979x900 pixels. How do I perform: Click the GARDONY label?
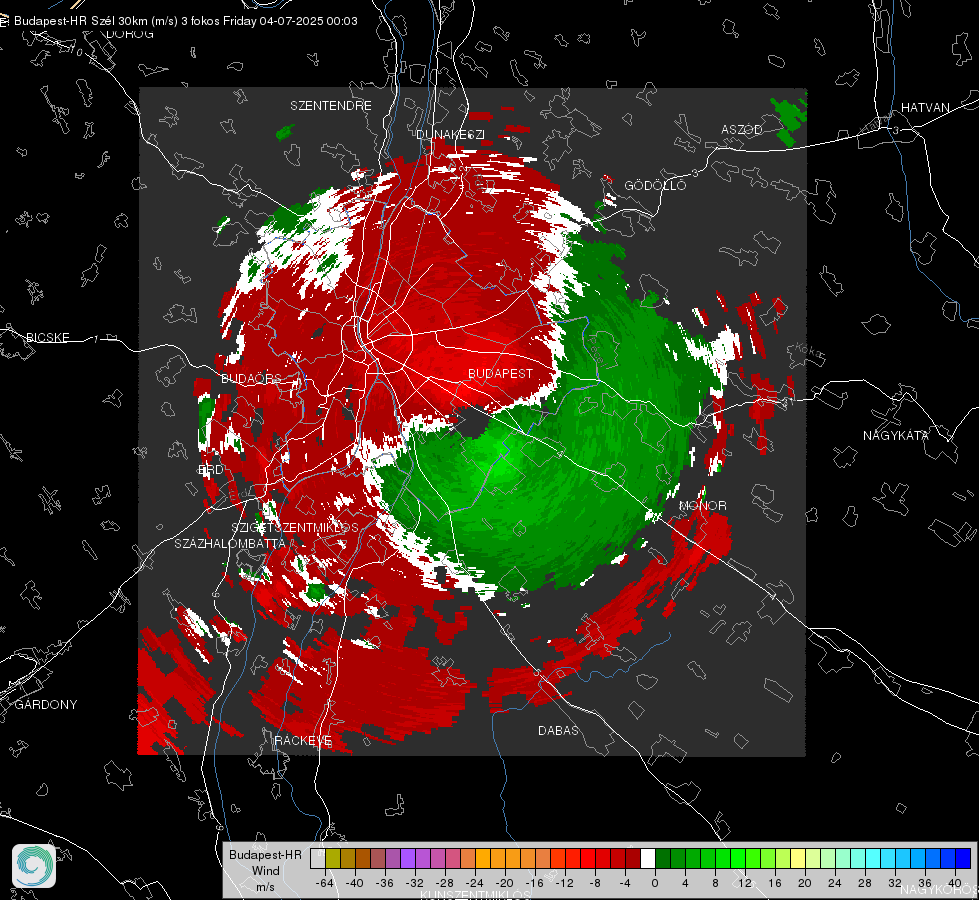[46, 705]
